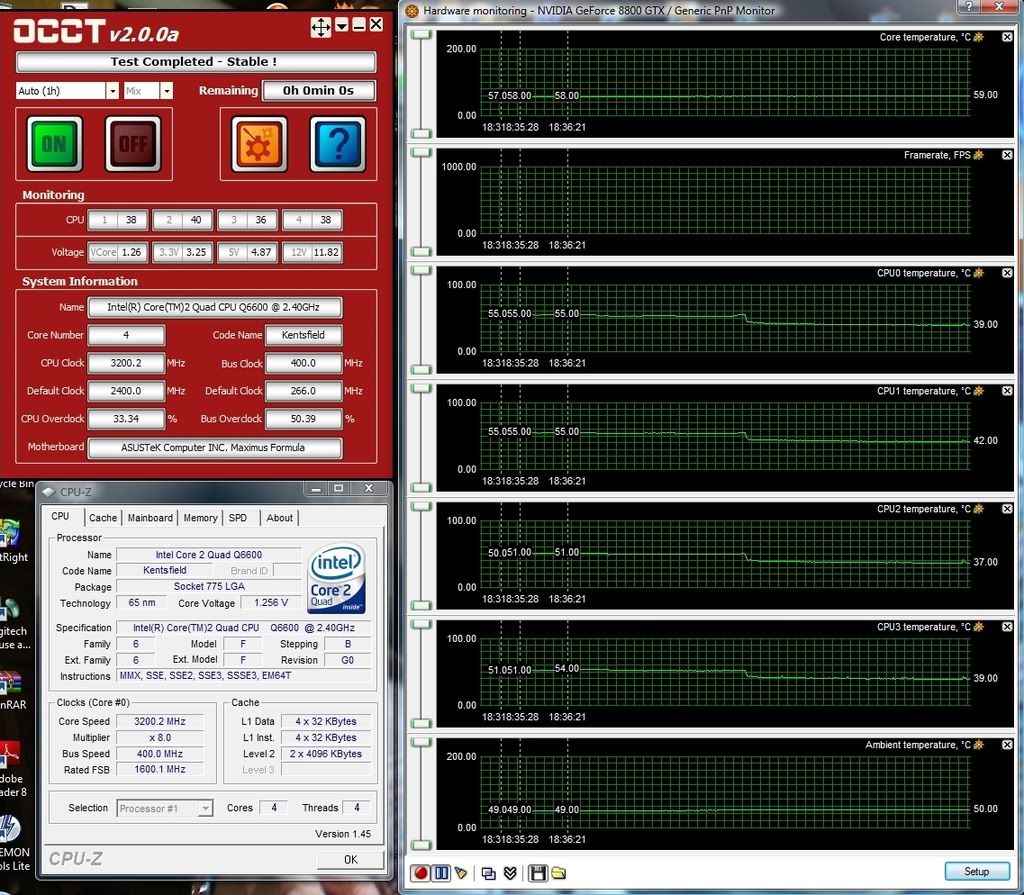Viewport: 1024px width, 895px height.
Task: Click the Core Voltage 1.256 V value in CPU-Z
Action: (x=270, y=602)
